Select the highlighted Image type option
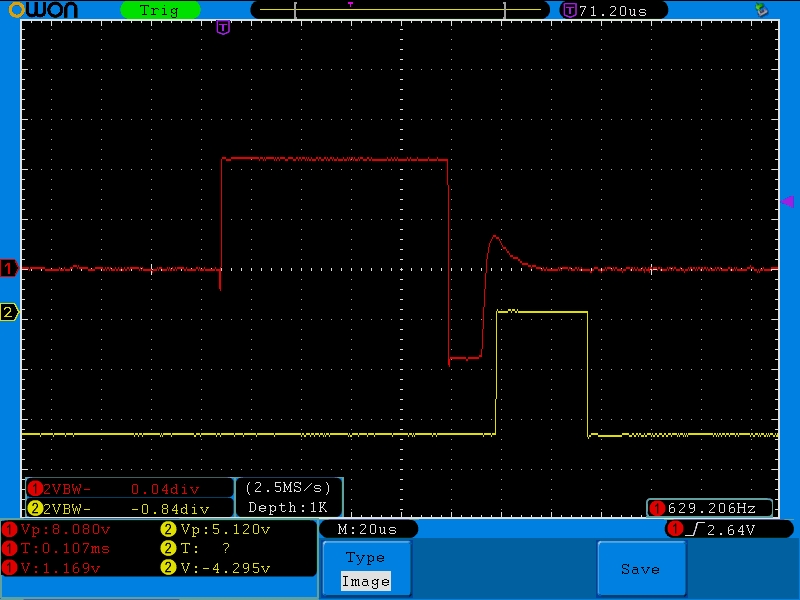800x600 pixels. click(x=365, y=581)
